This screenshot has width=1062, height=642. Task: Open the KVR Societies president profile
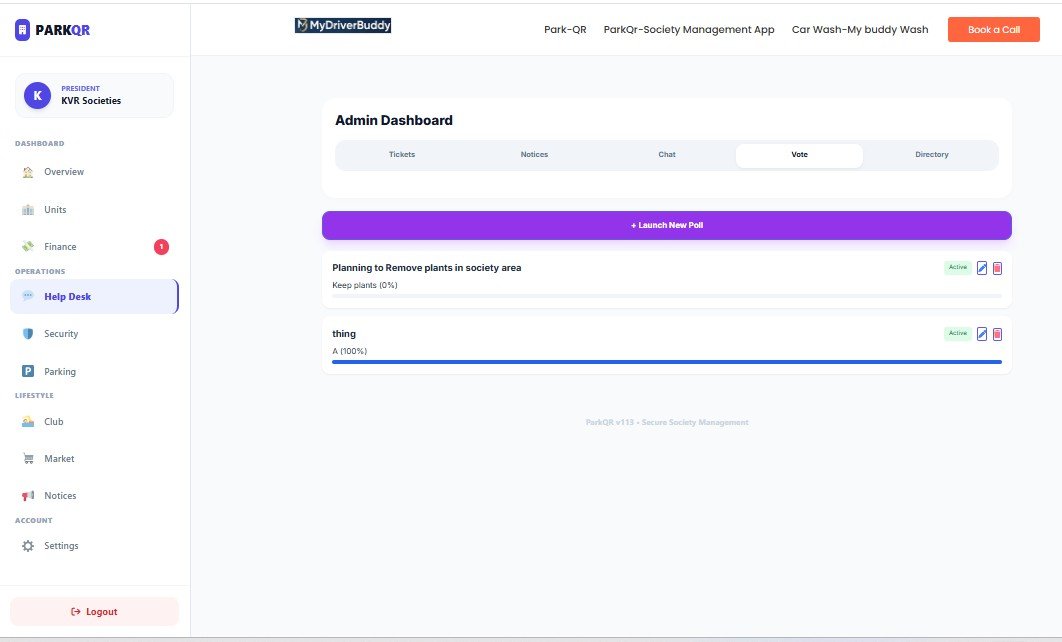click(x=93, y=94)
